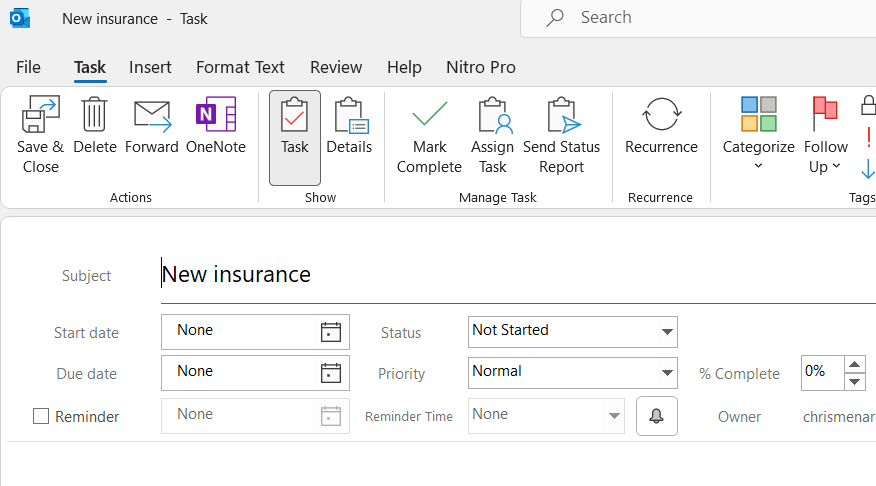Switch to the Review tab
This screenshot has width=876, height=486.
click(336, 68)
